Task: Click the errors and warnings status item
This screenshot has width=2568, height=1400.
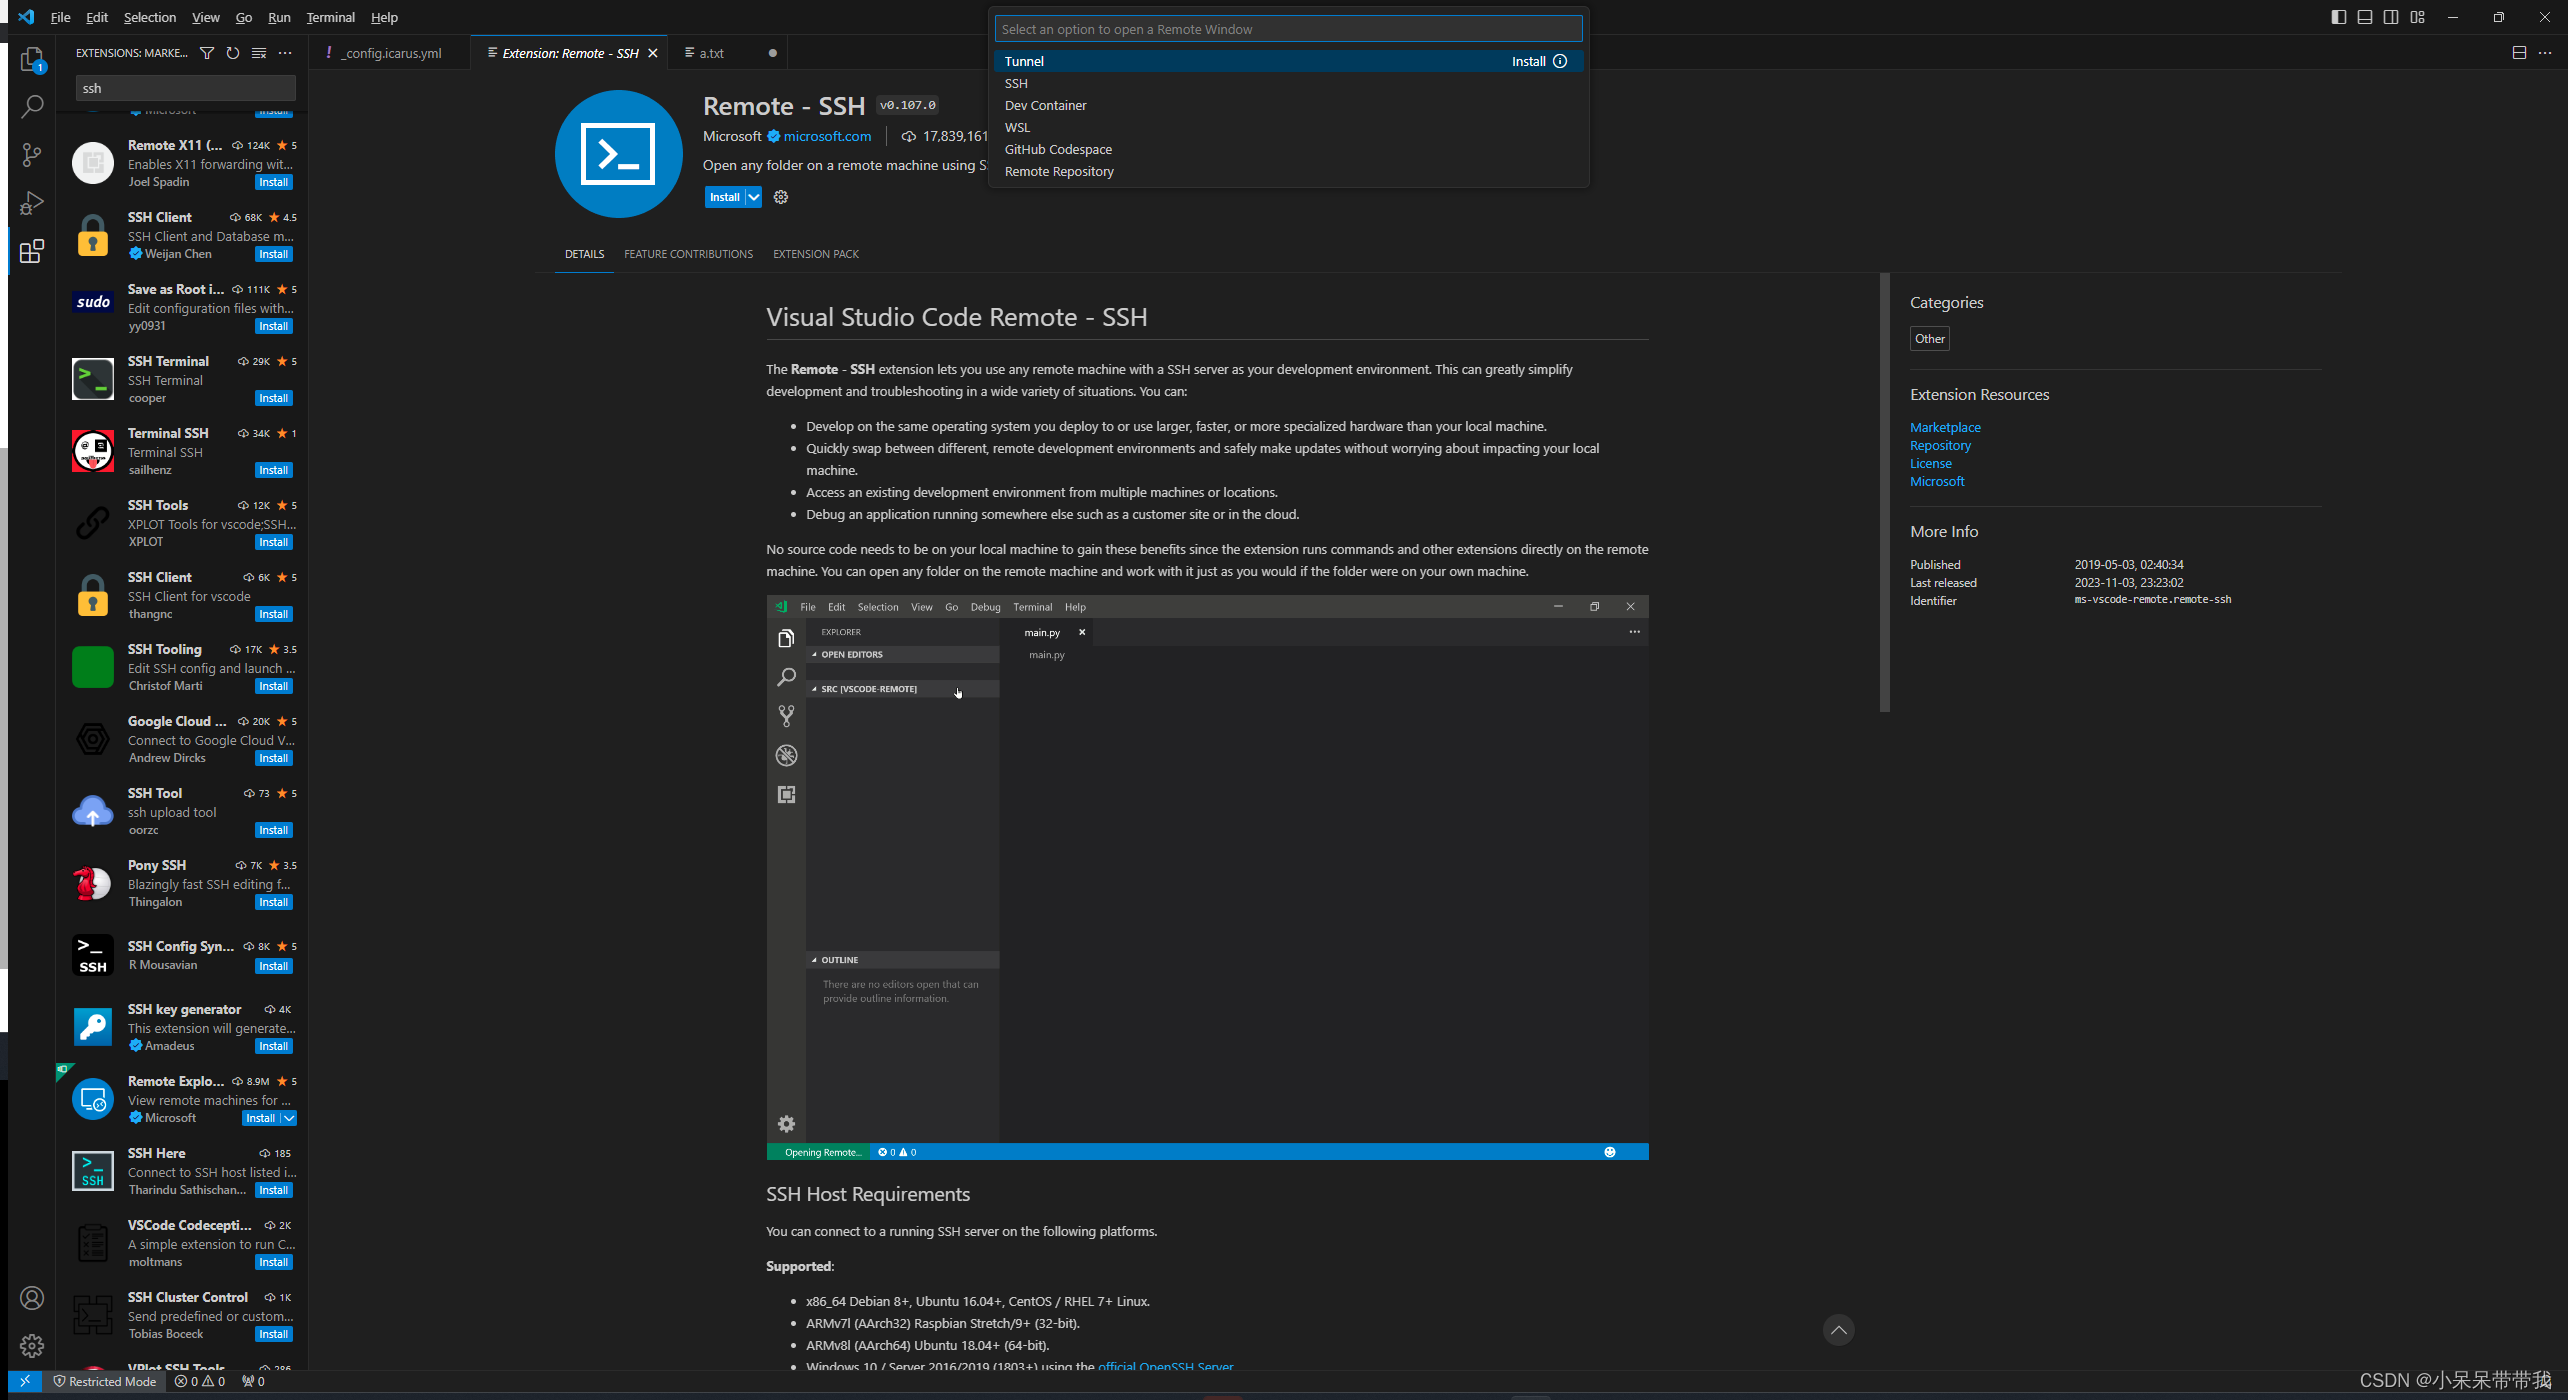Action: (x=200, y=1381)
